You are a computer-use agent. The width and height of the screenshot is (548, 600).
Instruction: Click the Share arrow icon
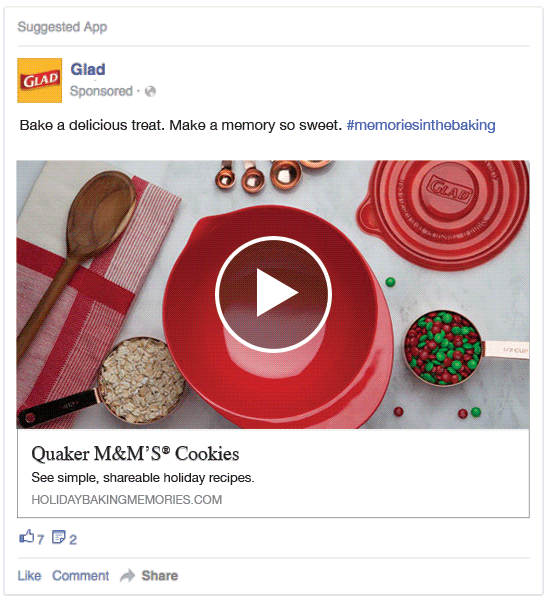click(x=127, y=576)
